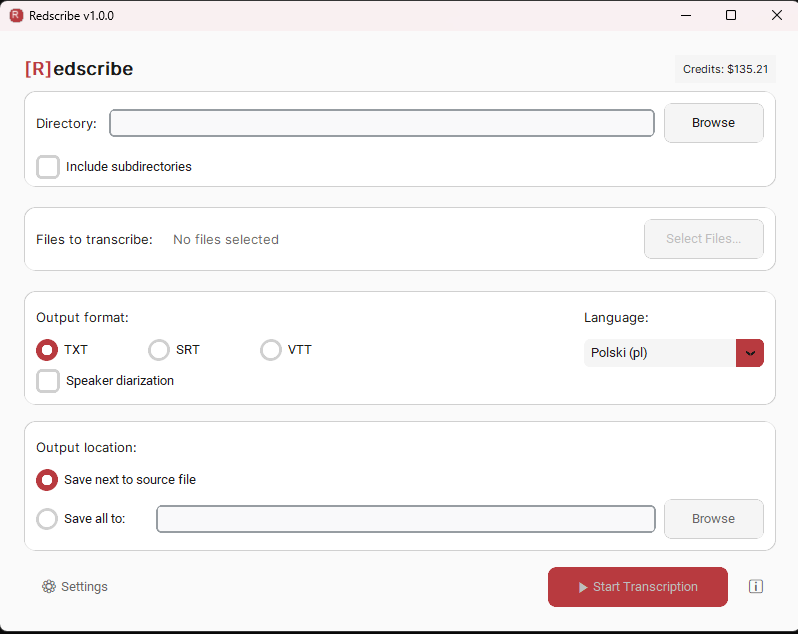The image size is (798, 634).
Task: Click the Save all to path field
Action: tap(406, 519)
